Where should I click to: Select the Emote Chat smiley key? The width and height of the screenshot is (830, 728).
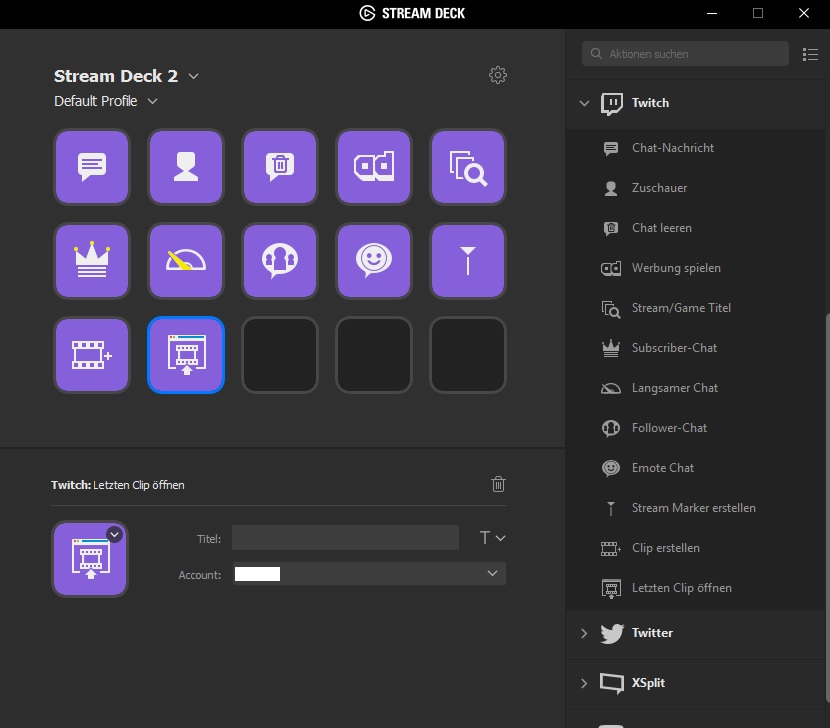374,260
